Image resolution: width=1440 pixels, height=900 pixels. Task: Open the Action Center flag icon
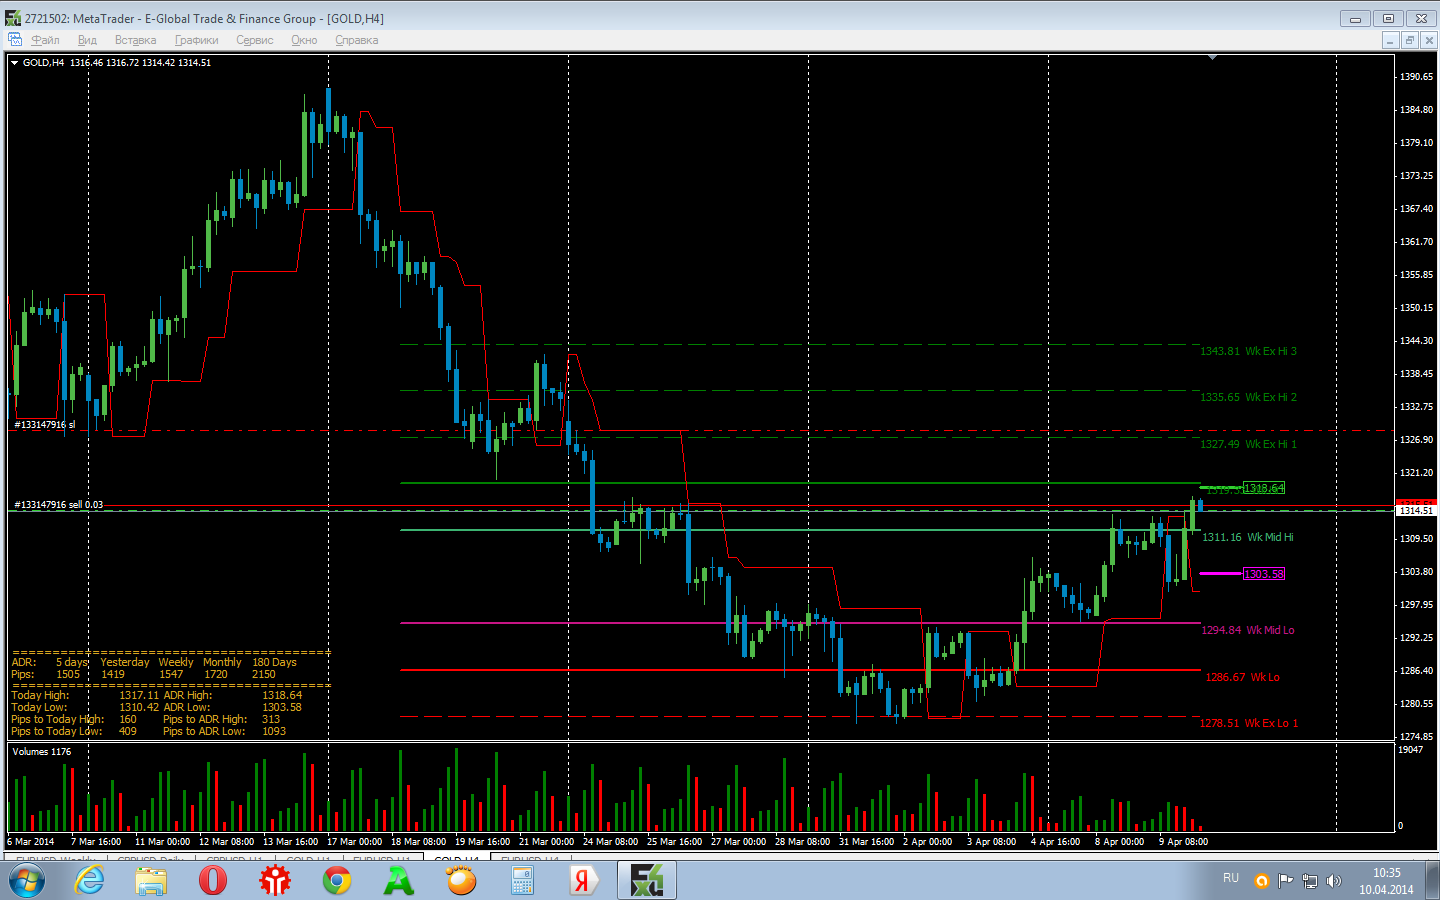pyautogui.click(x=1286, y=881)
